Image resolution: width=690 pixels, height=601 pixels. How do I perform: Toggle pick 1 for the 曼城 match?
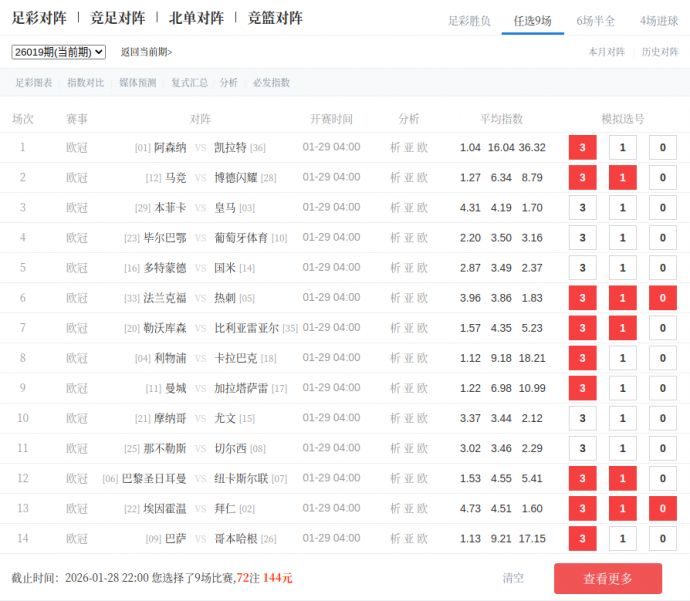622,388
